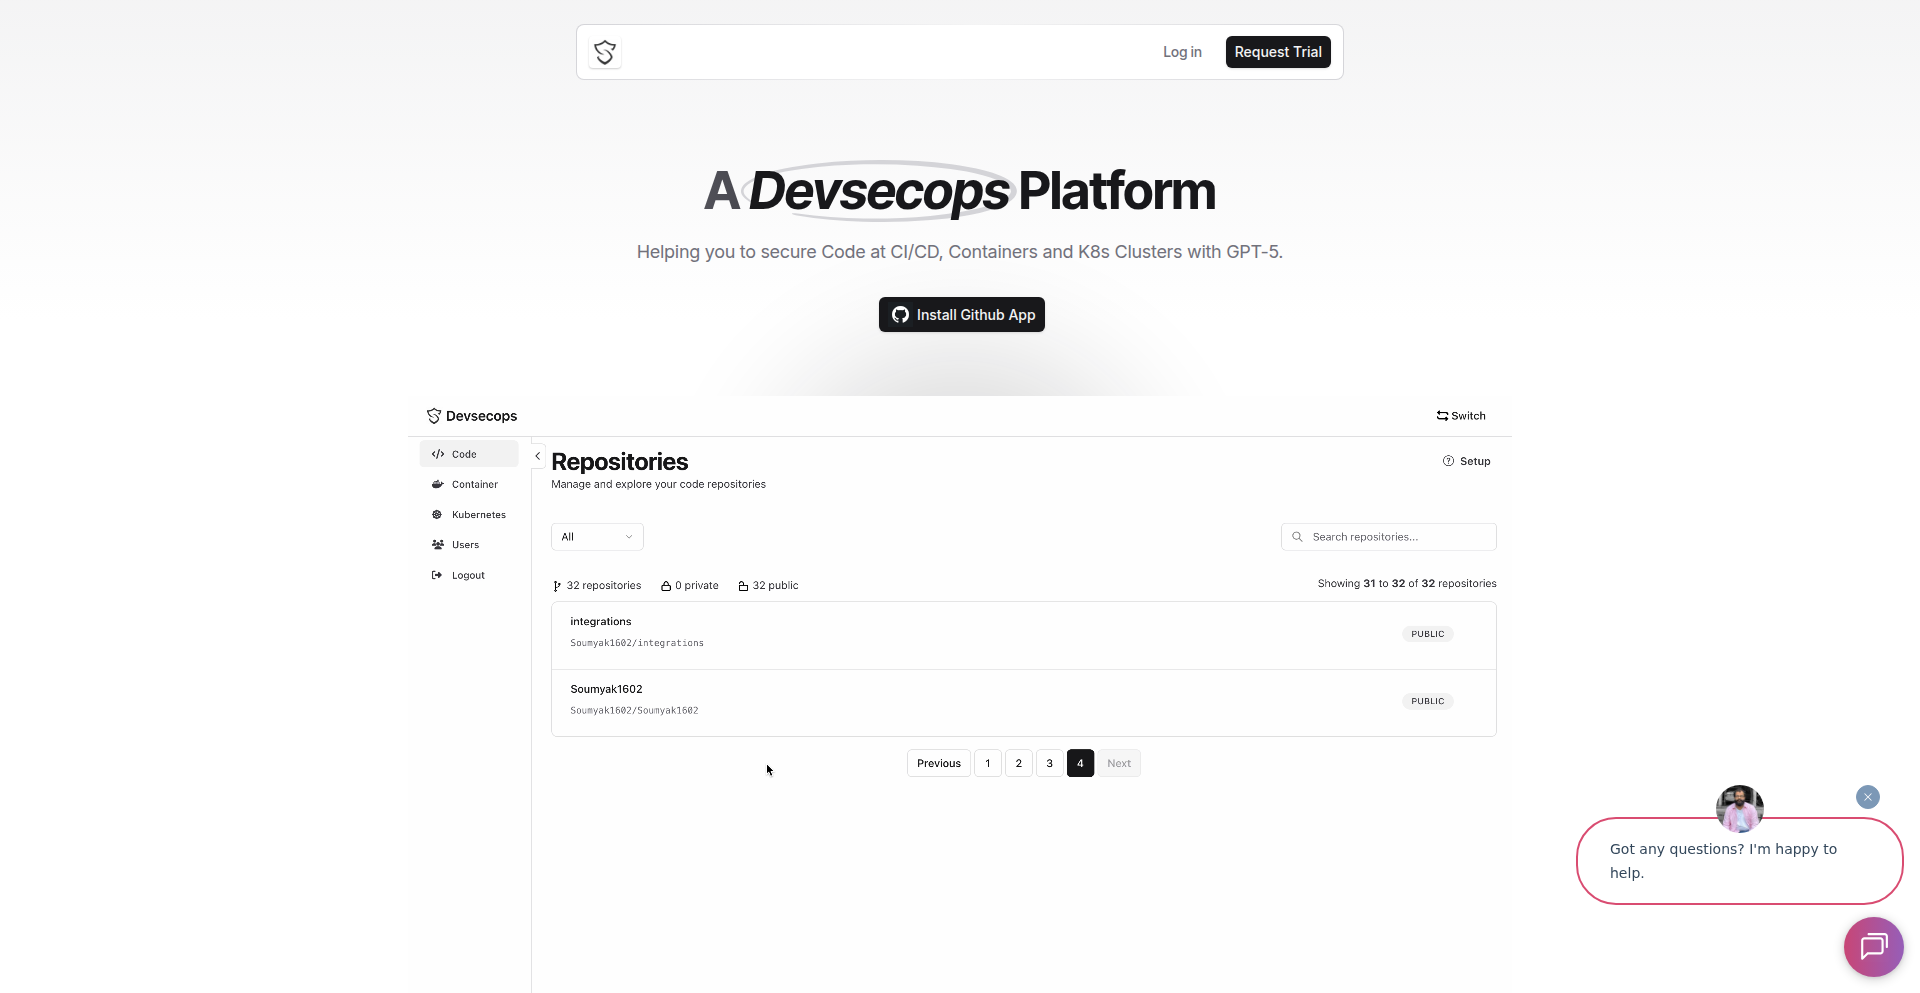Screen dimensions: 1920x993
Task: Select Logout in the sidebar
Action: (x=469, y=575)
